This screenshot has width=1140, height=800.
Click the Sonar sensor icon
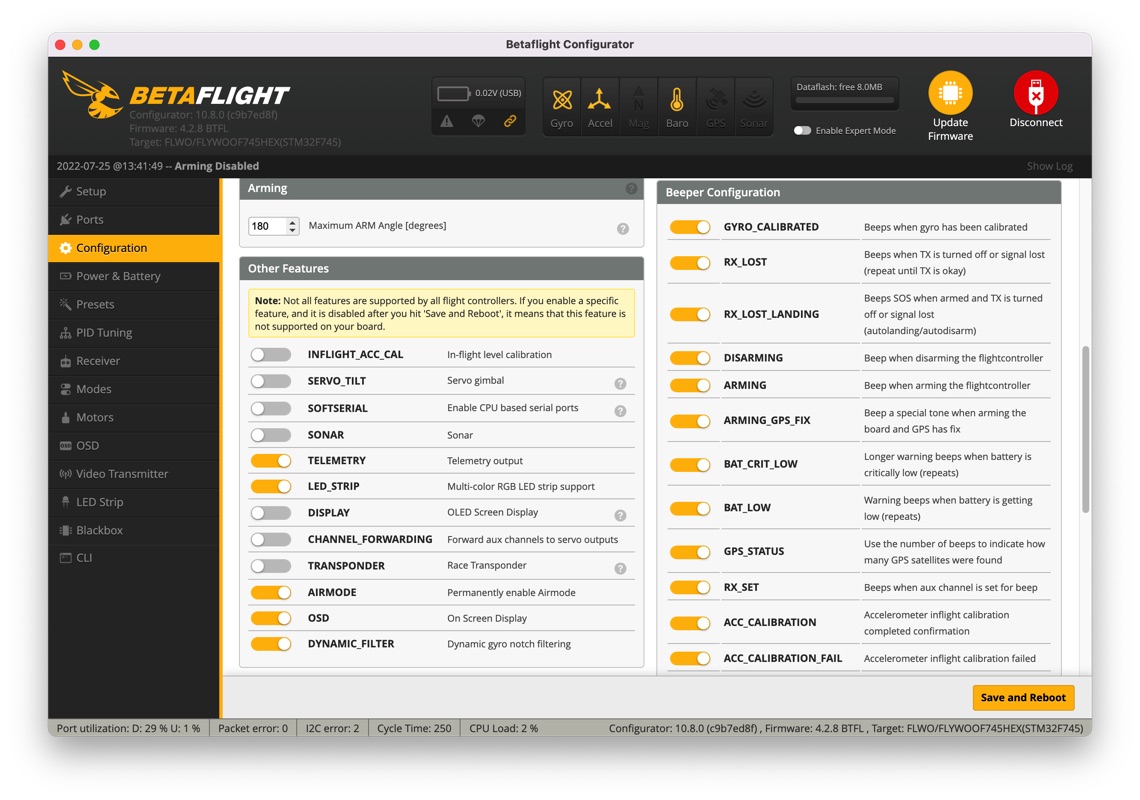(x=754, y=106)
